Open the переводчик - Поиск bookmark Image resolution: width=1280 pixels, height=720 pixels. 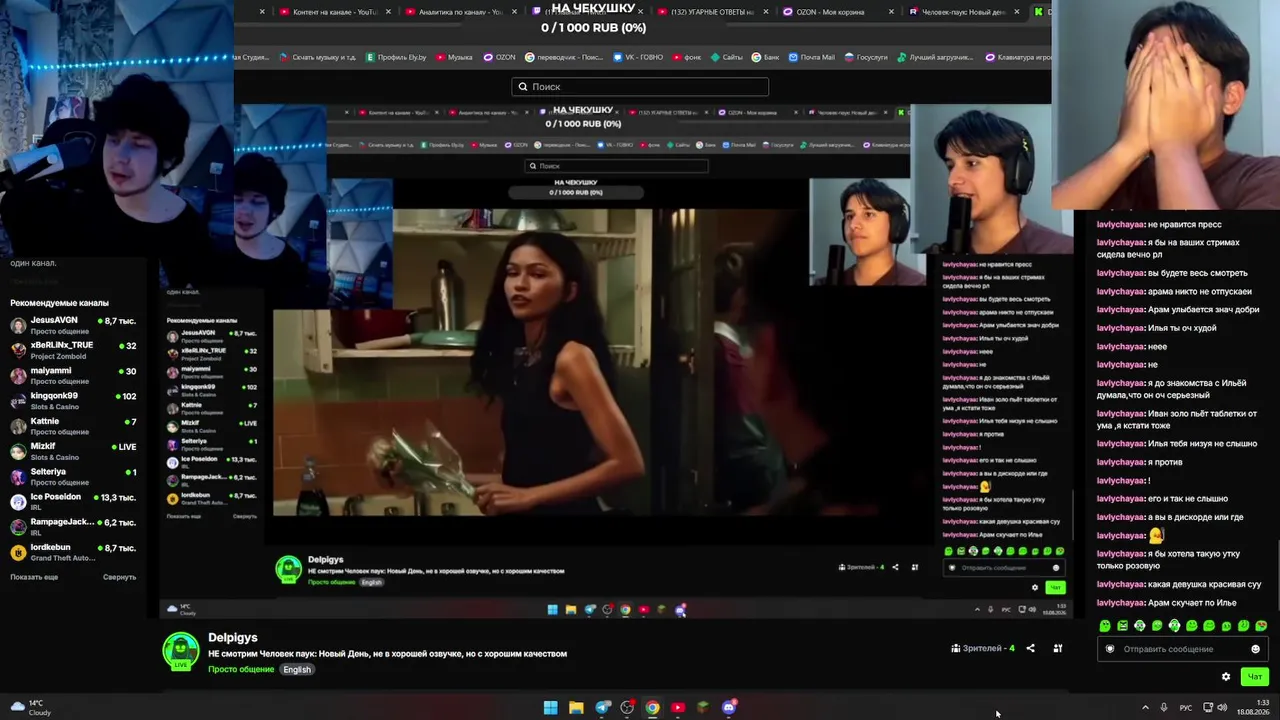point(566,57)
